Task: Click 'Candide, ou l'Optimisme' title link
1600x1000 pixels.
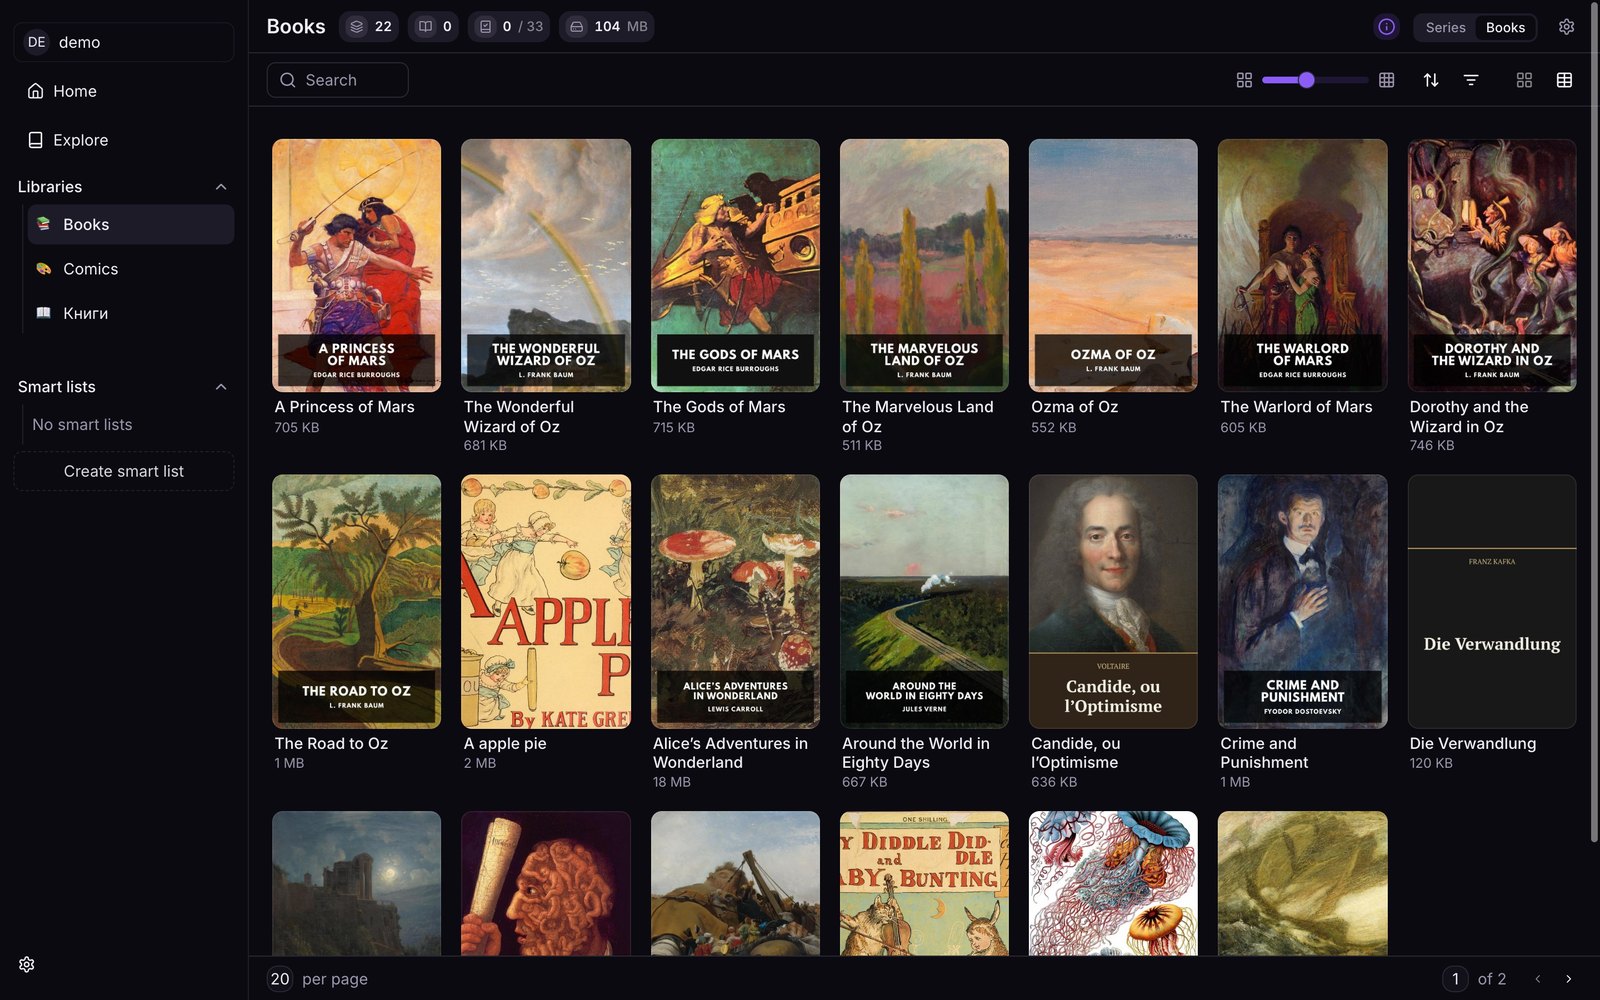Action: 1076,753
